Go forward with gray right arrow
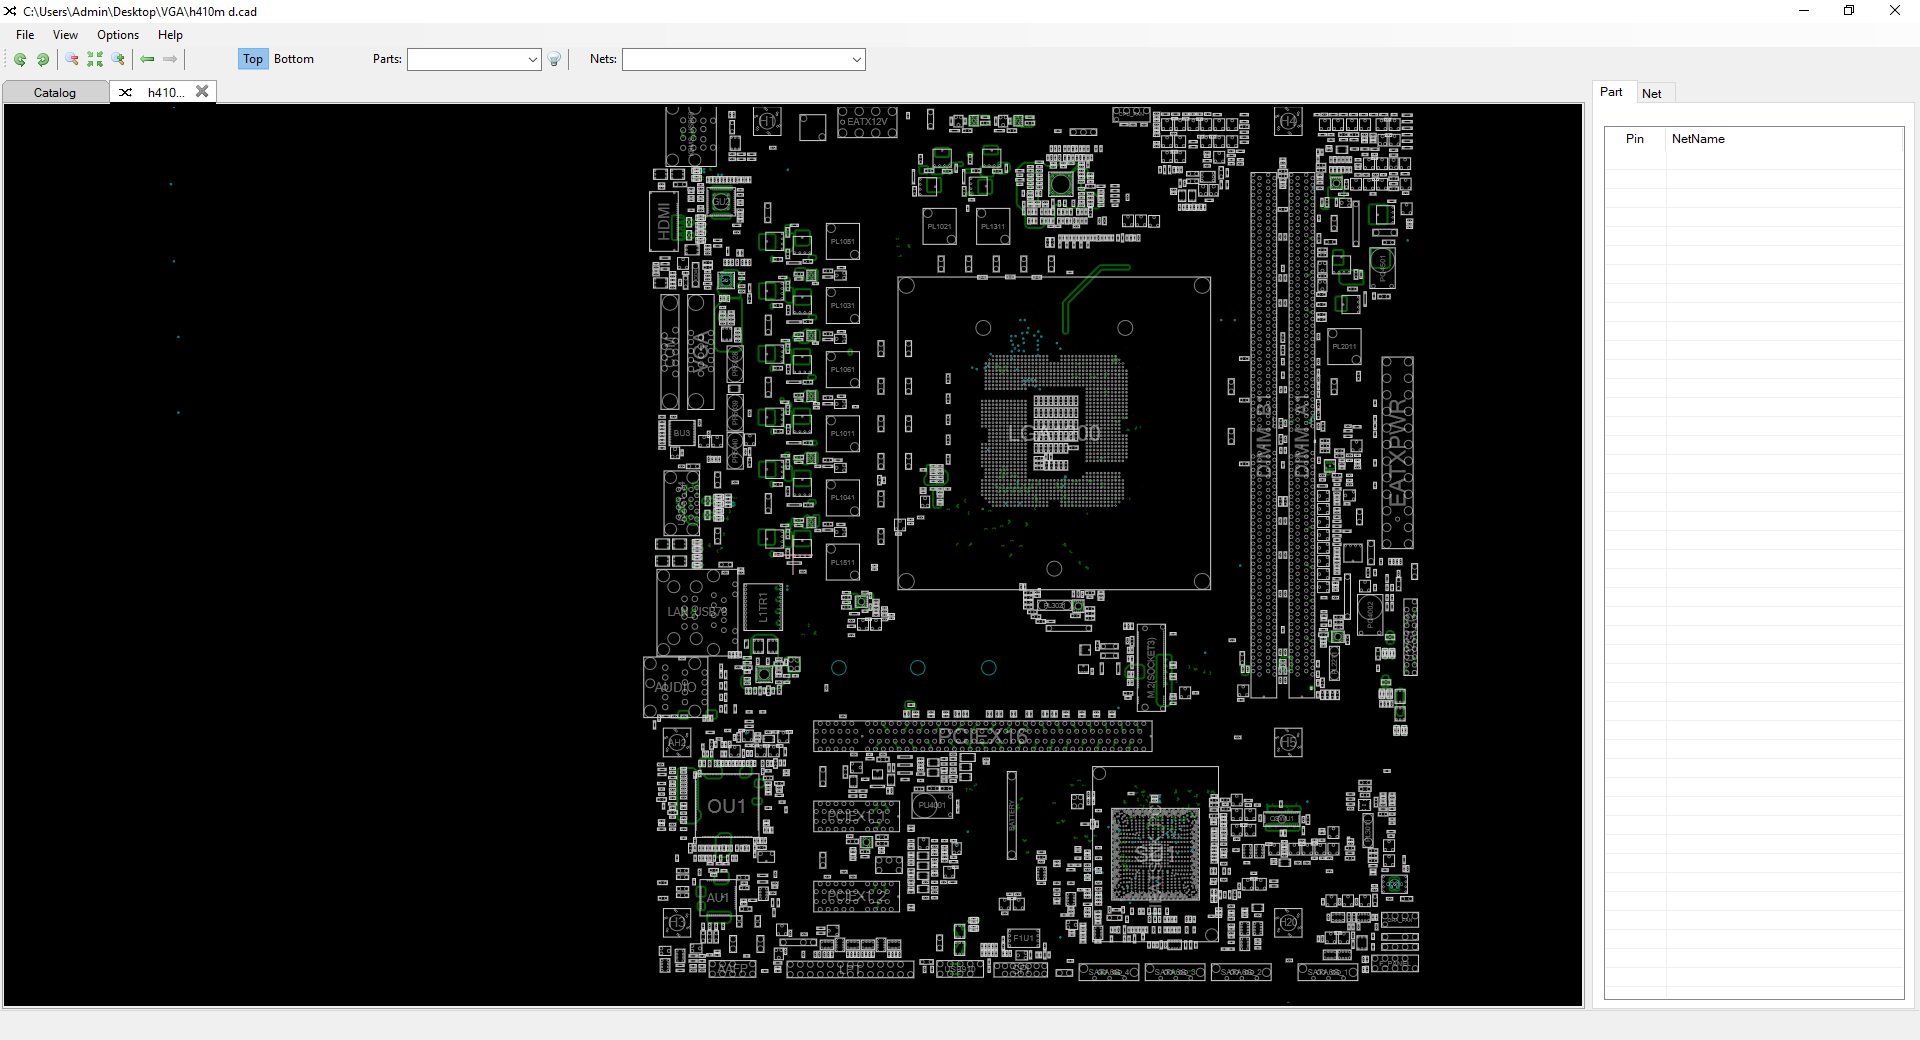1920x1040 pixels. (170, 60)
